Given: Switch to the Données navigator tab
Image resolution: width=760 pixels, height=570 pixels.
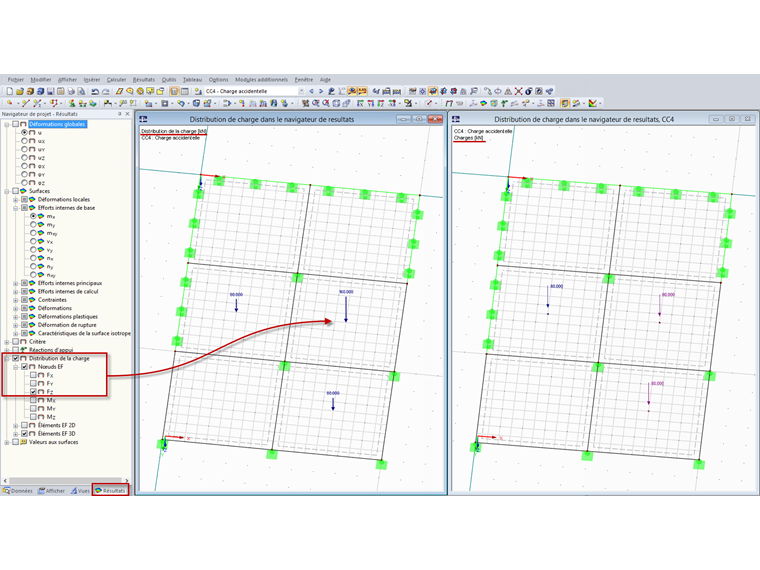Looking at the screenshot, I should [x=18, y=491].
